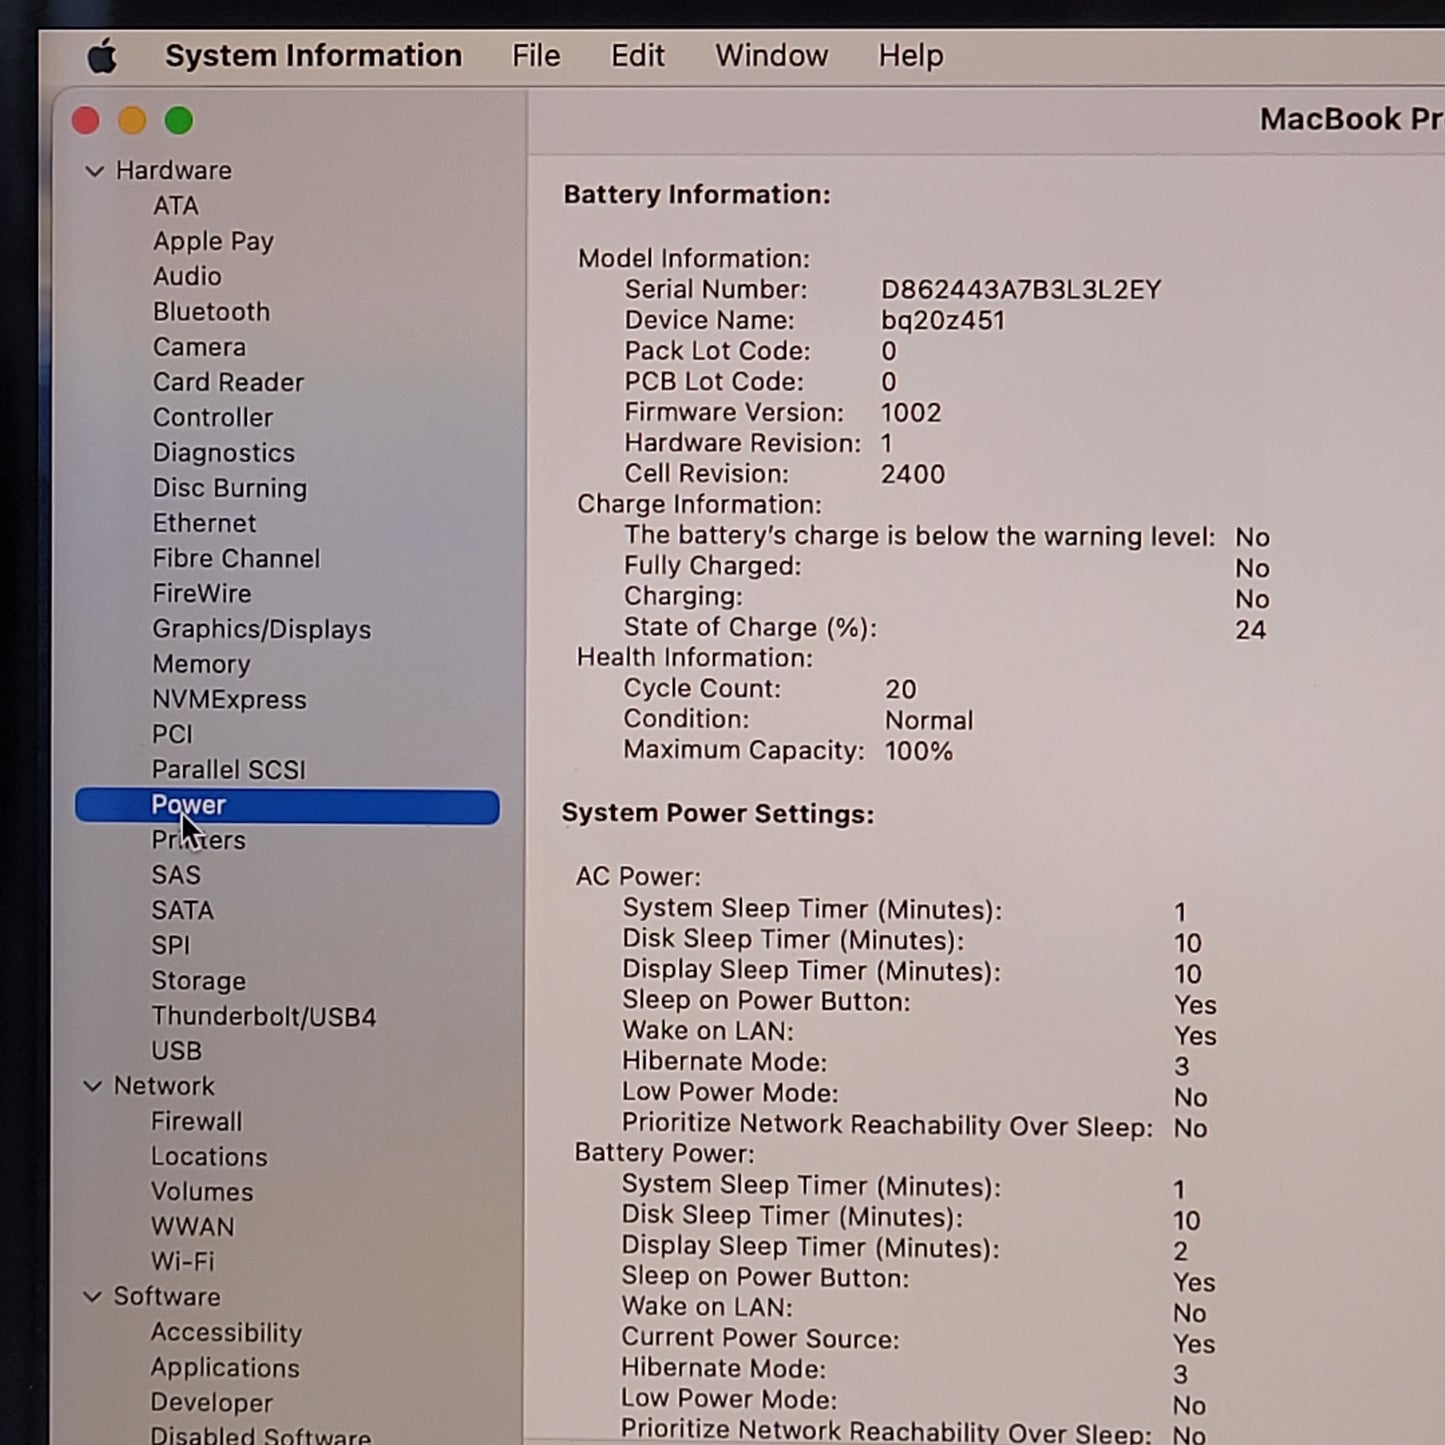Select Disc Burning in the sidebar

(x=229, y=488)
